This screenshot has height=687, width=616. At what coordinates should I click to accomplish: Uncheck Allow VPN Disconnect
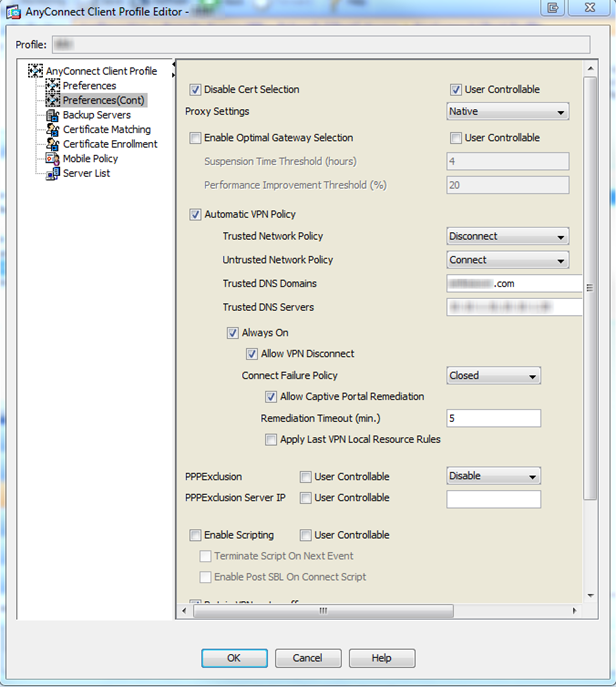pos(251,354)
